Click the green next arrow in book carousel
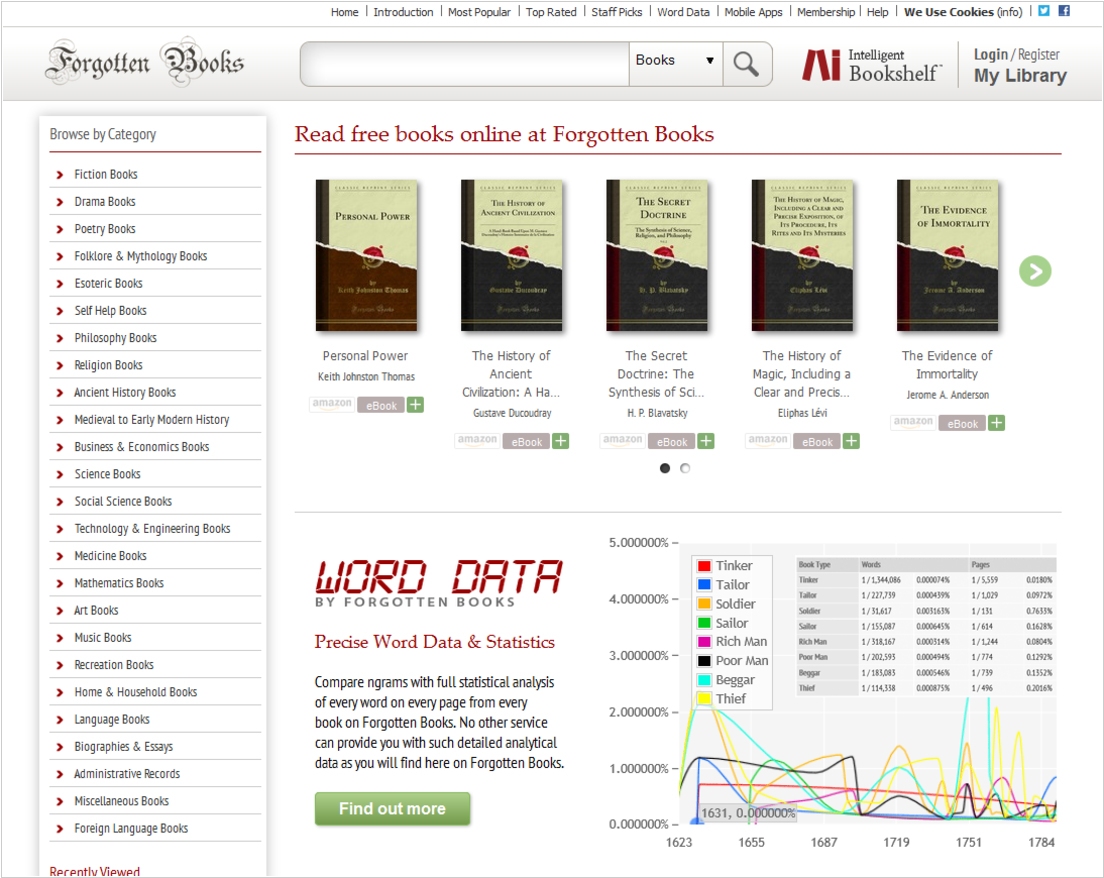This screenshot has width=1104, height=878. point(1035,271)
